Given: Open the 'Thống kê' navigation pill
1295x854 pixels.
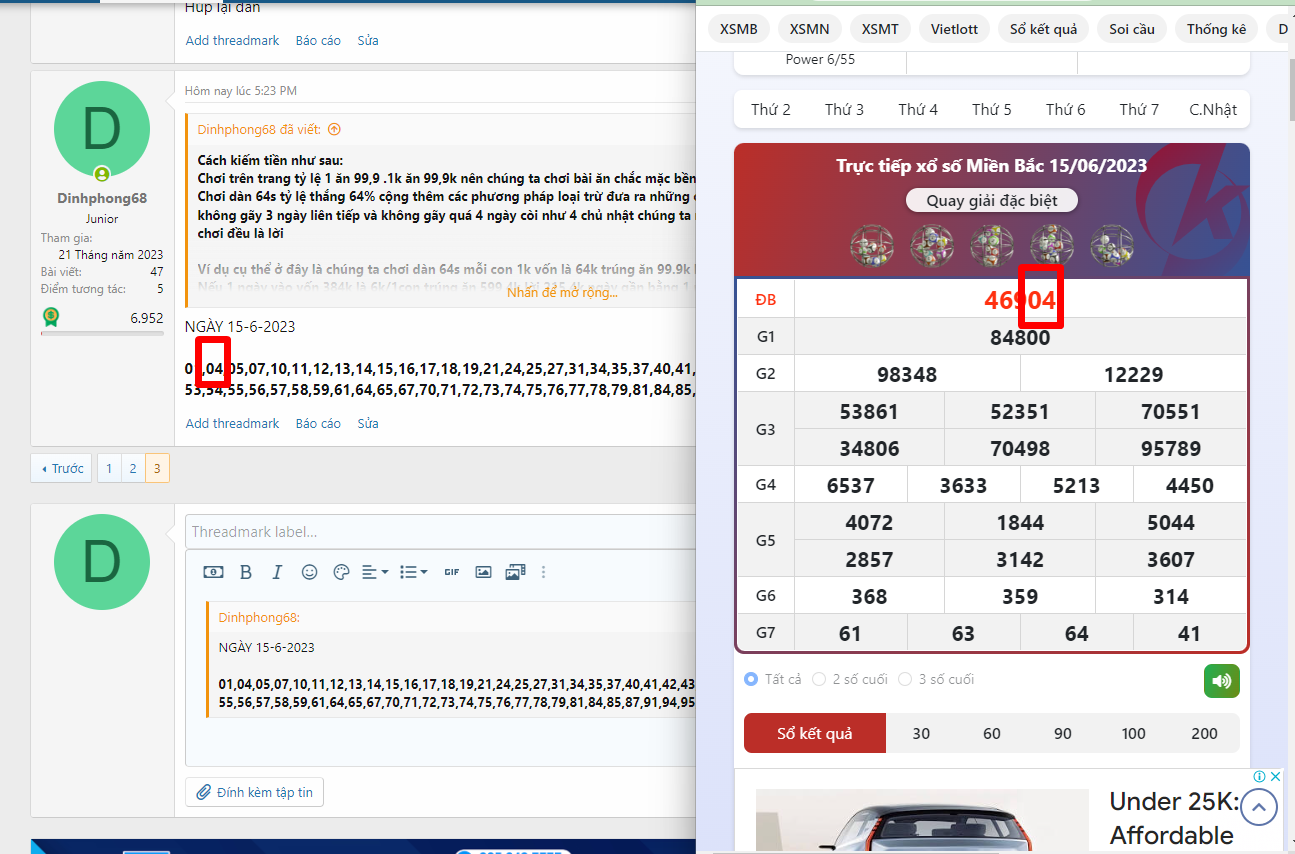Looking at the screenshot, I should pos(1216,29).
